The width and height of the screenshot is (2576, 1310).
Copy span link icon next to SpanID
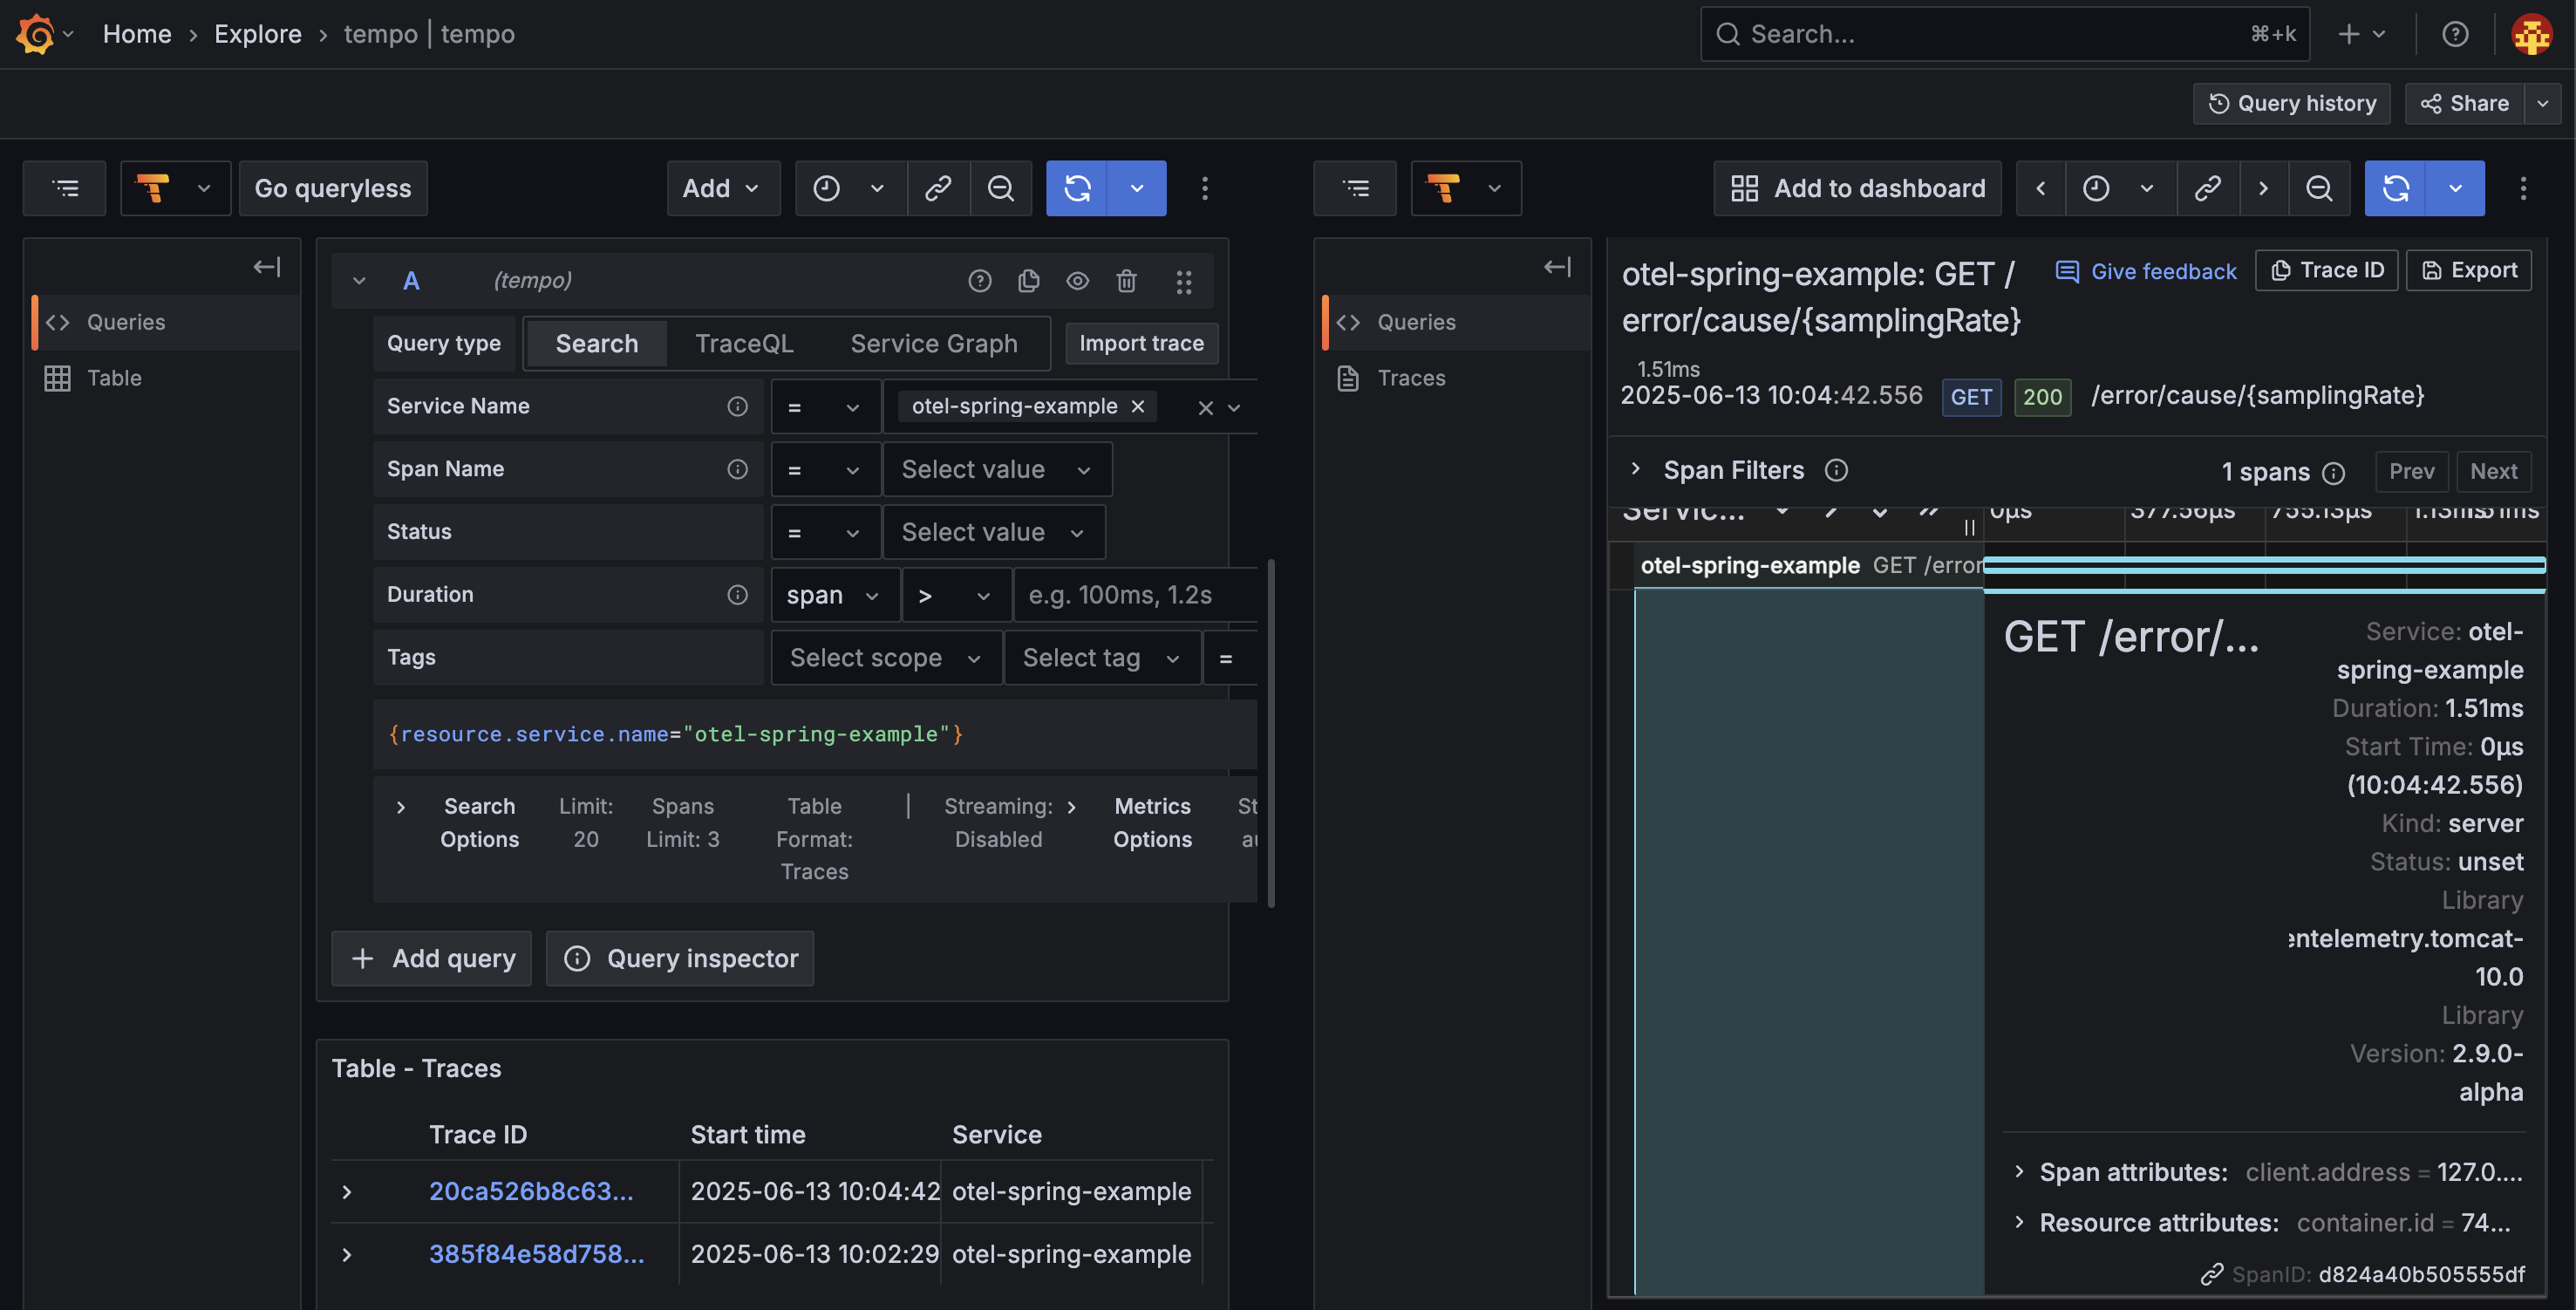pyautogui.click(x=2212, y=1274)
